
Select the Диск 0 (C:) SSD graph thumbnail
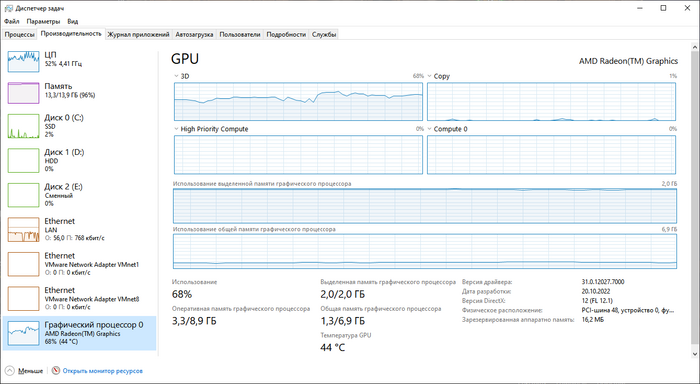tap(23, 126)
